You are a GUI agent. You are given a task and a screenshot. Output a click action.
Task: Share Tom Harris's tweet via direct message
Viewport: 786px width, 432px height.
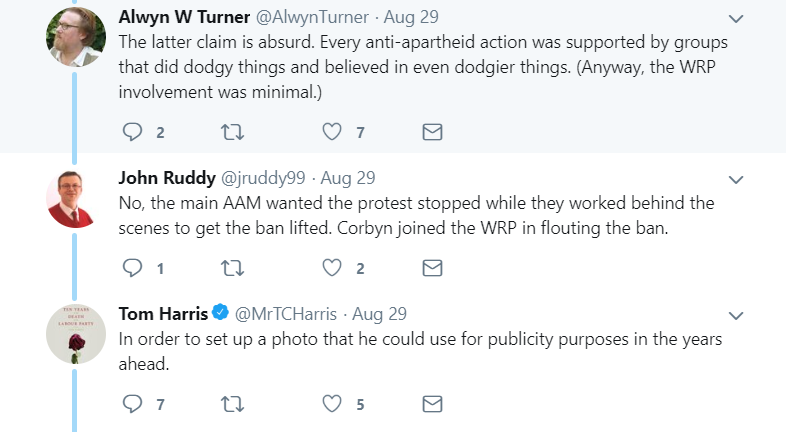(432, 404)
